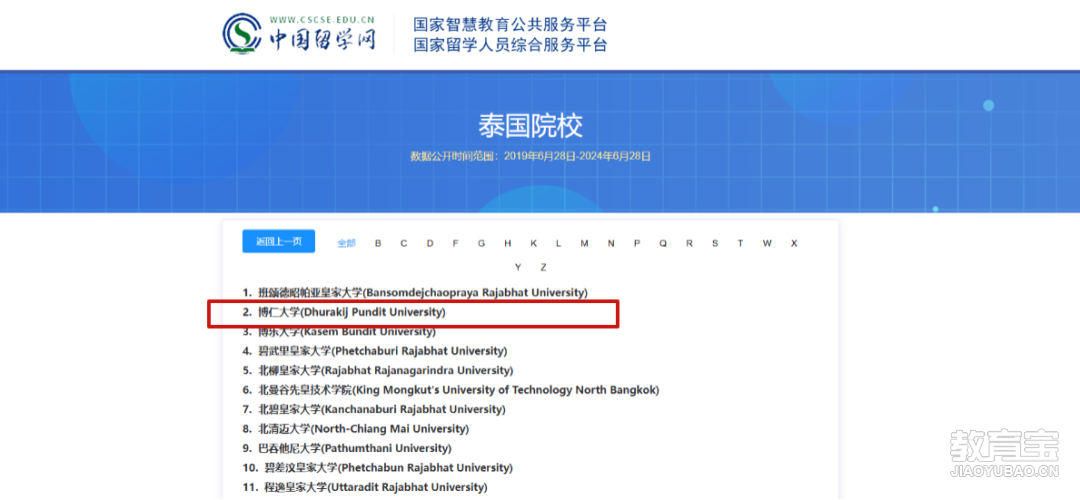Screen dimensions: 1080x500
Task: Click 国家智慧教育公共服务平台 header text
Action: (x=510, y=25)
